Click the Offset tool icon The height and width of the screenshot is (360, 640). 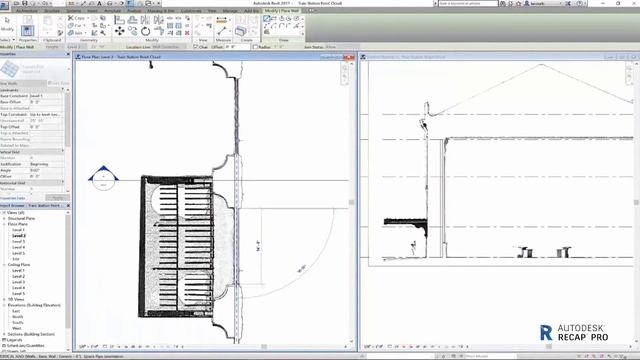click(x=132, y=20)
